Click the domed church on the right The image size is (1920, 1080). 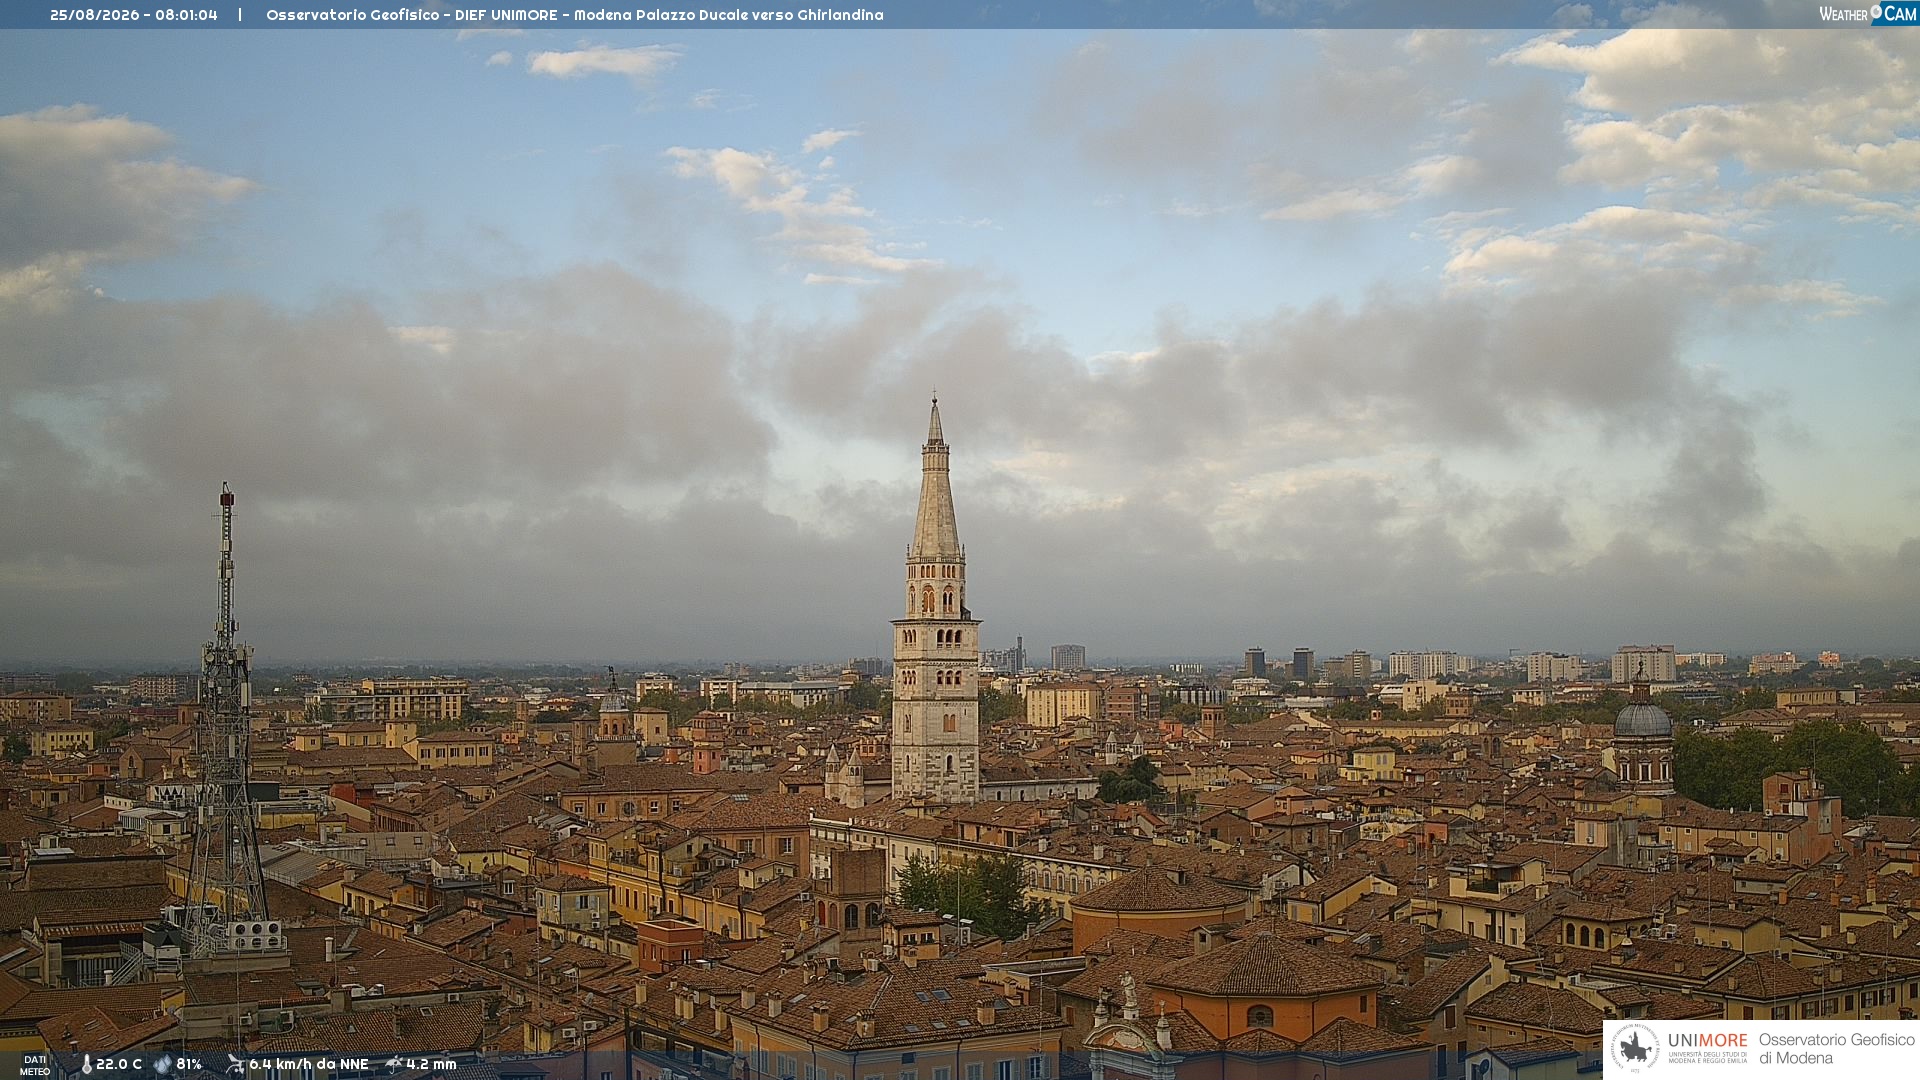click(1642, 735)
